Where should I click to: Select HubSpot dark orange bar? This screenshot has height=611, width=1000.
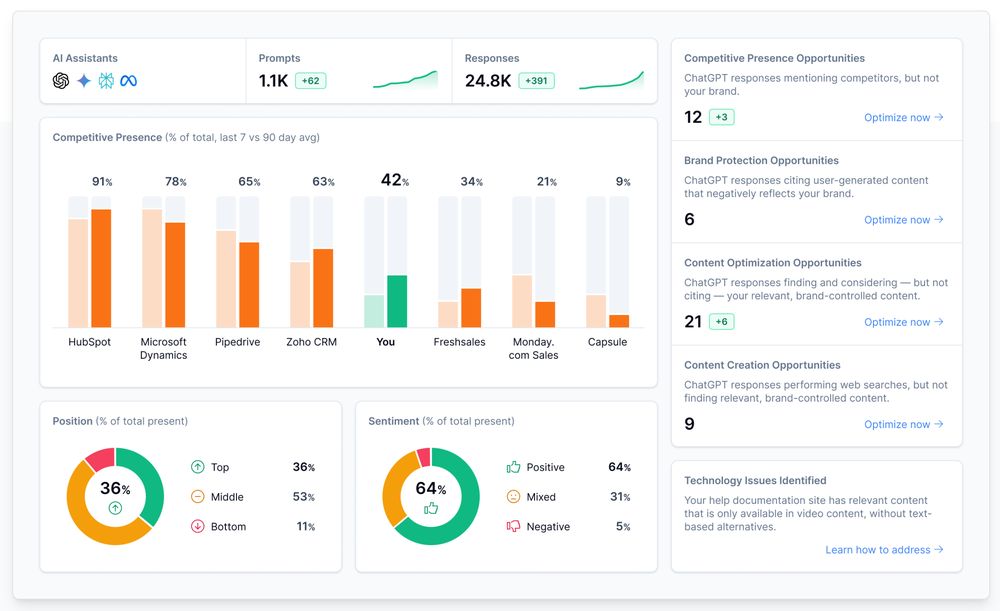coord(101,269)
